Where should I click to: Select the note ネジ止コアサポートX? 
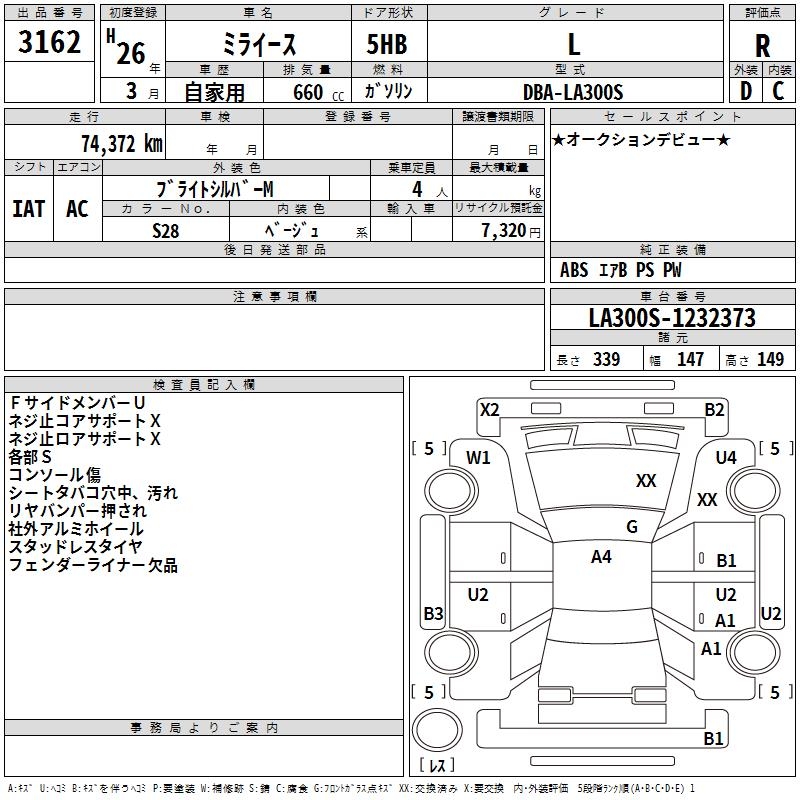[84, 421]
